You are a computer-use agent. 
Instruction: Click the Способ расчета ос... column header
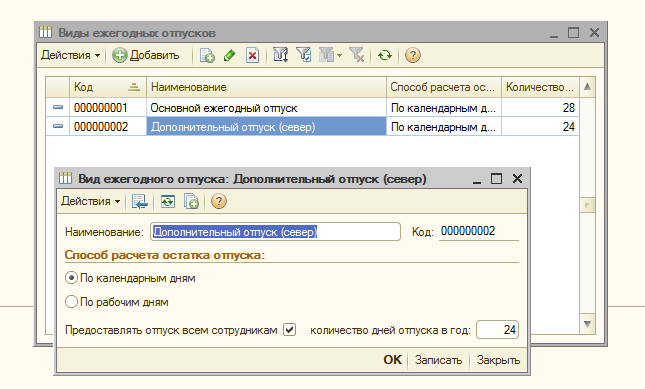pyautogui.click(x=444, y=87)
